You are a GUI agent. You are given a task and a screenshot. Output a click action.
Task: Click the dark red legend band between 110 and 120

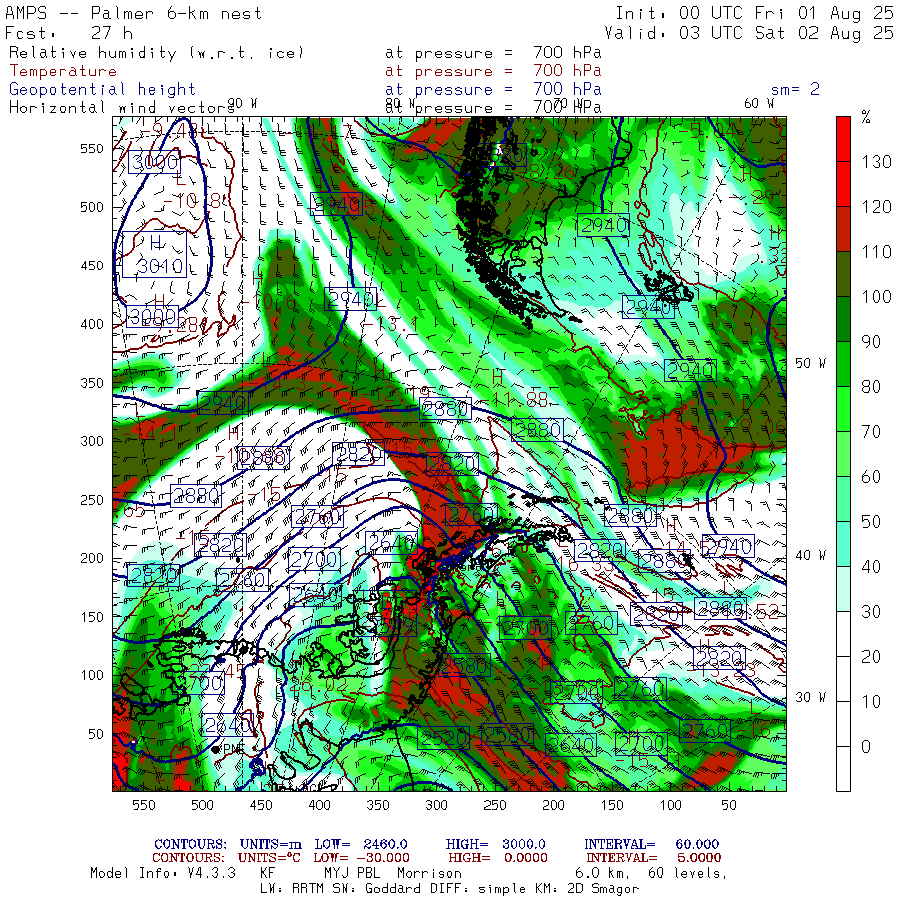coord(843,229)
